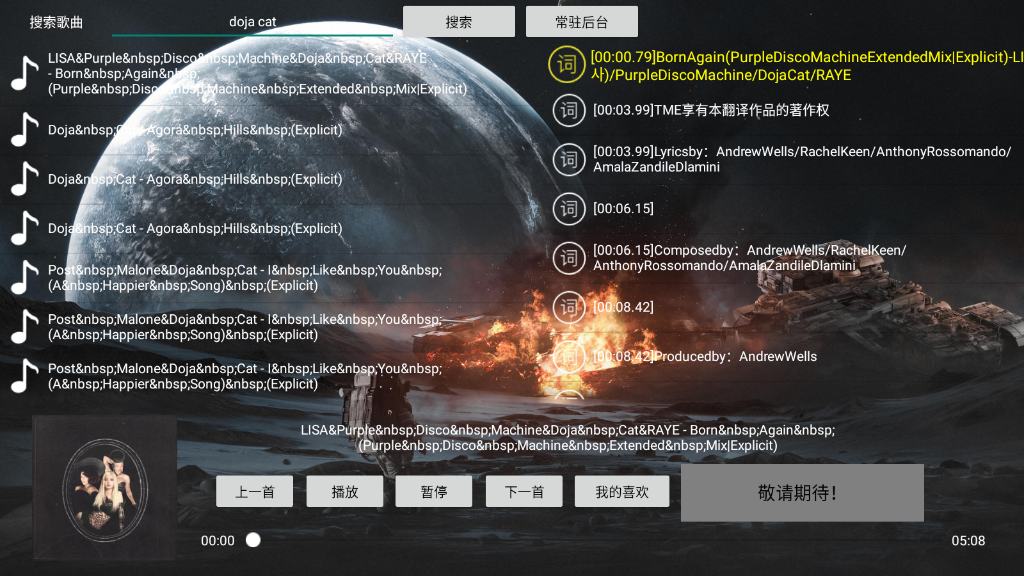Click the 搜索 search button
1024x576 pixels.
coord(458,21)
